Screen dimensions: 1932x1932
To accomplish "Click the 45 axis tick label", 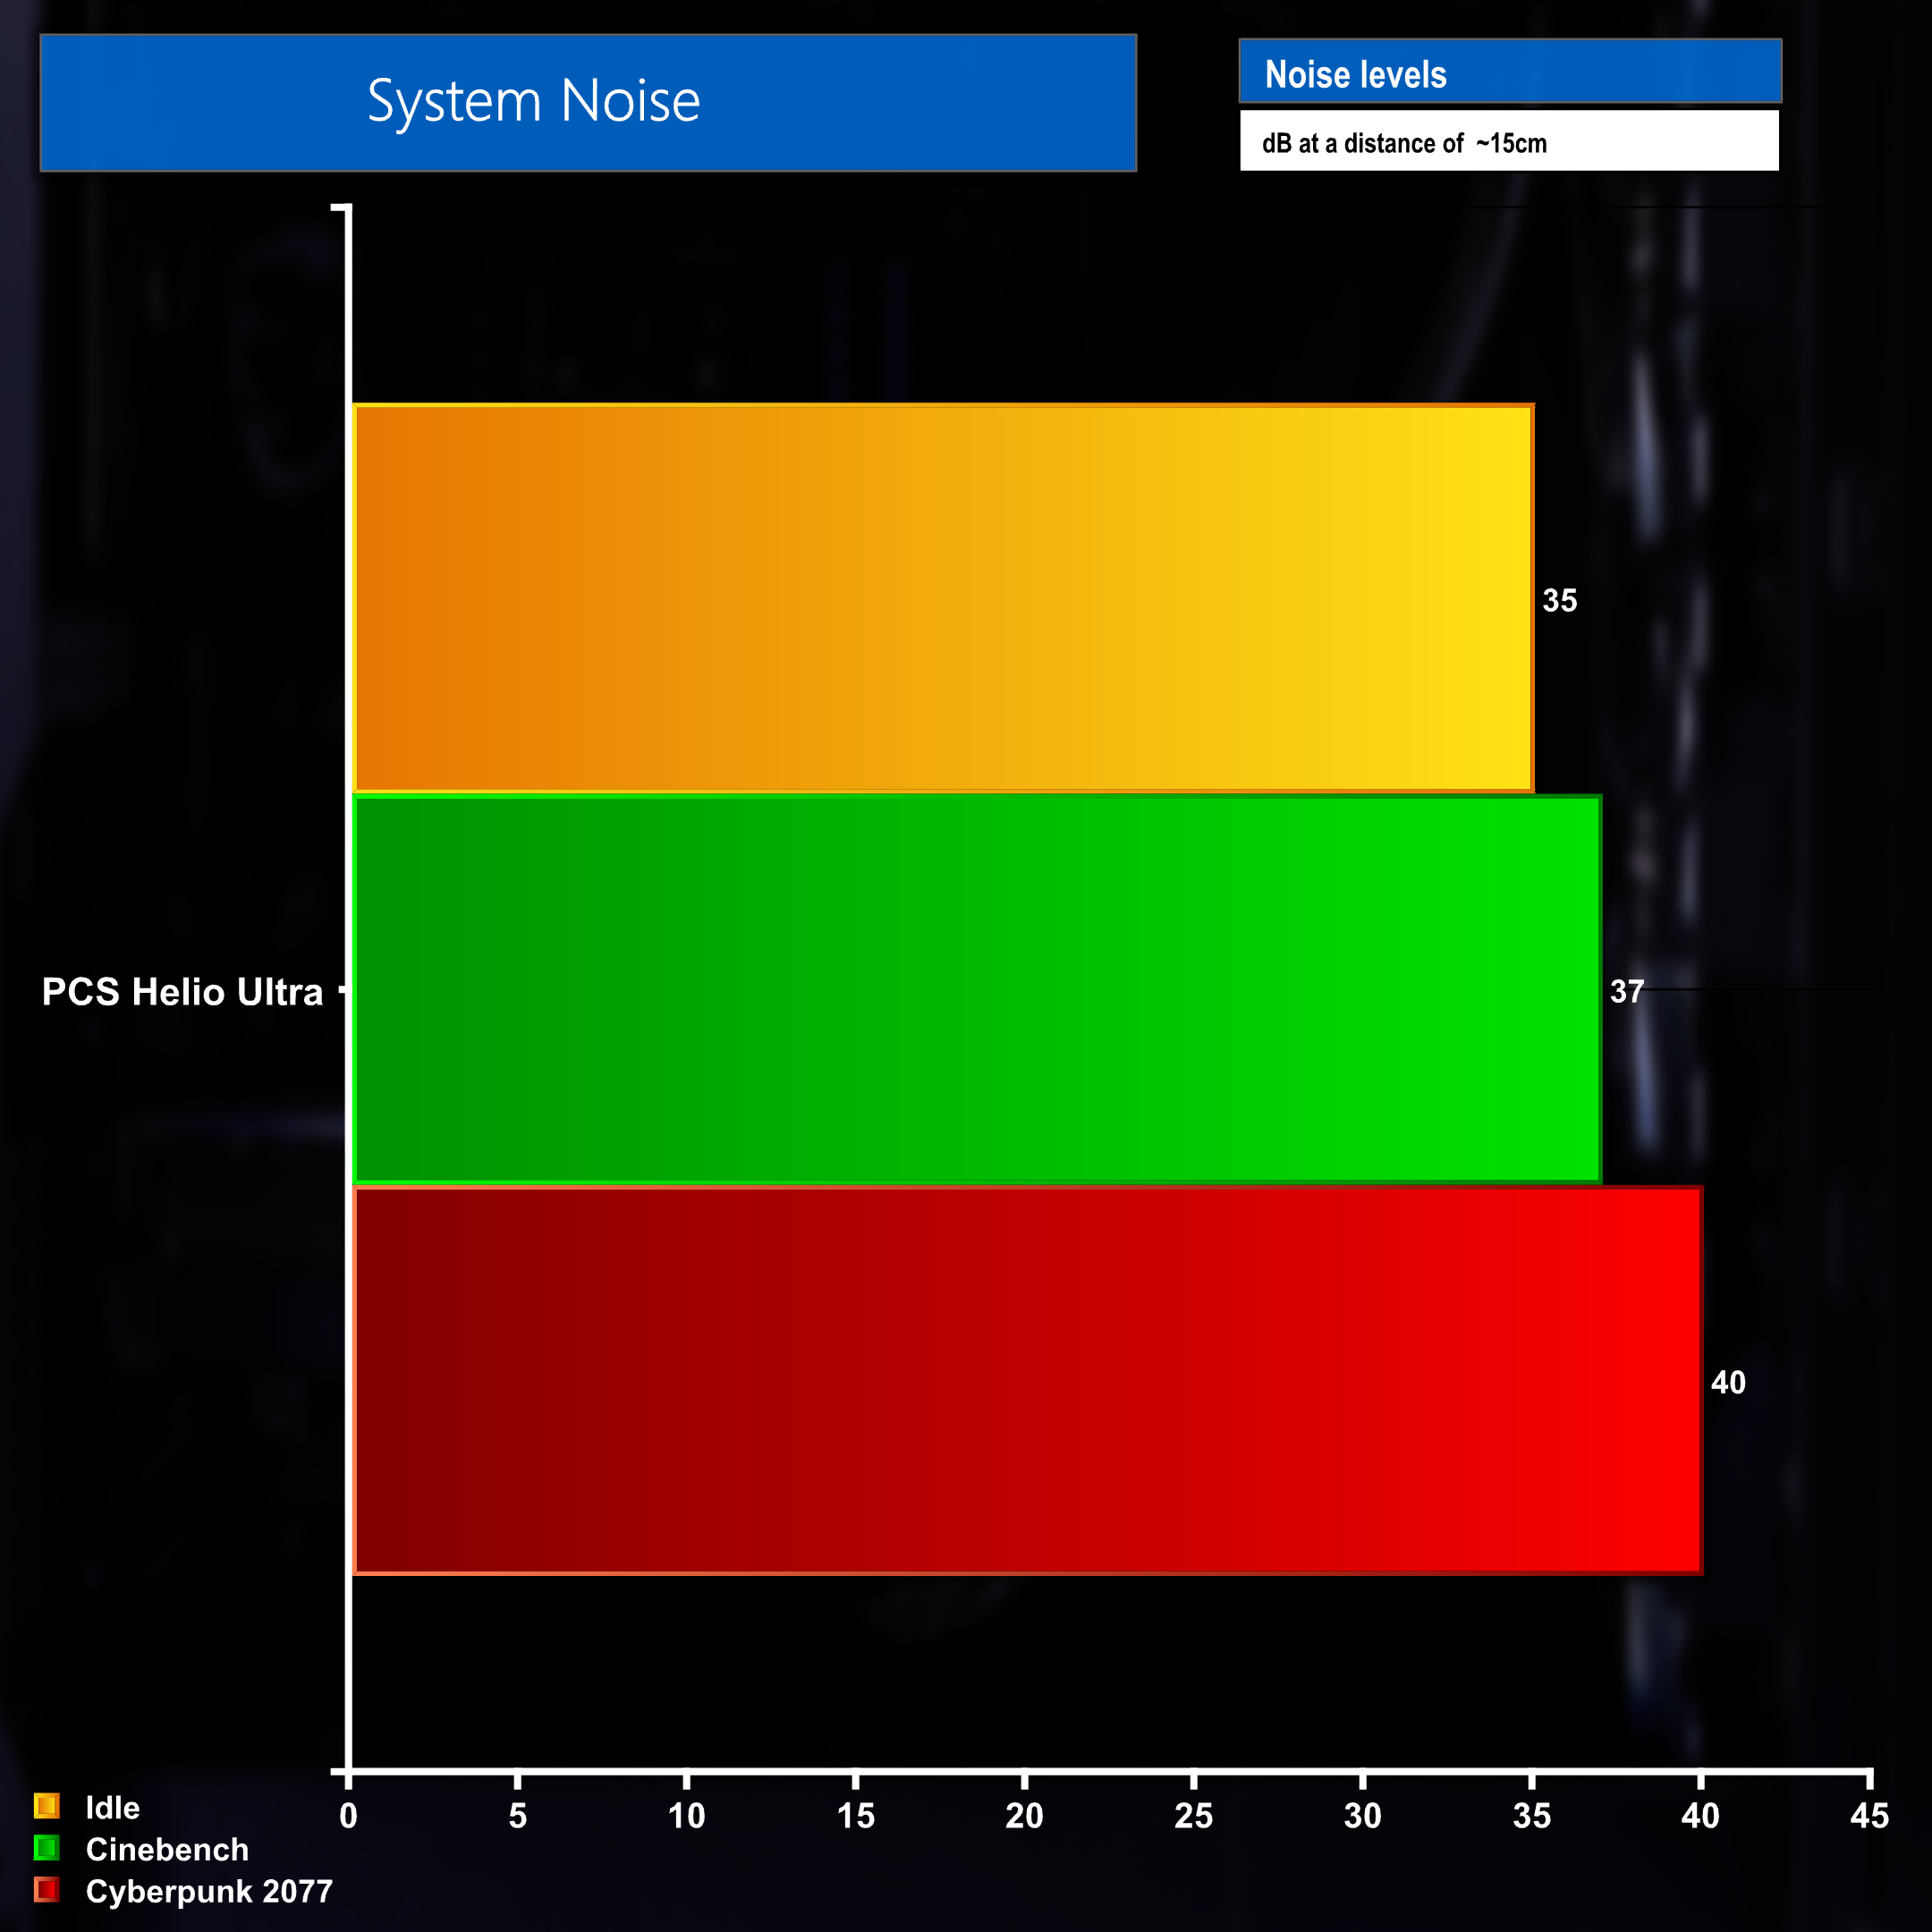I will [1869, 1816].
